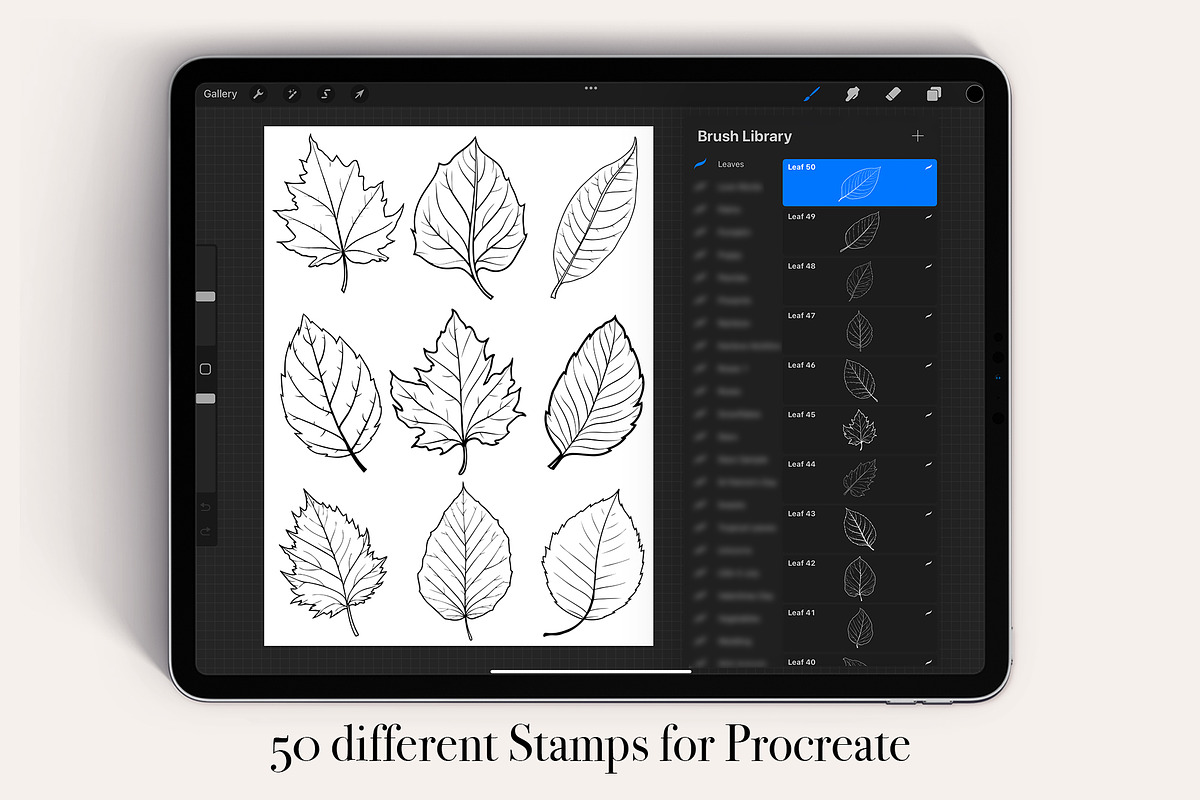This screenshot has width=1200, height=800.
Task: Select the Transform arrow tool
Action: click(358, 94)
